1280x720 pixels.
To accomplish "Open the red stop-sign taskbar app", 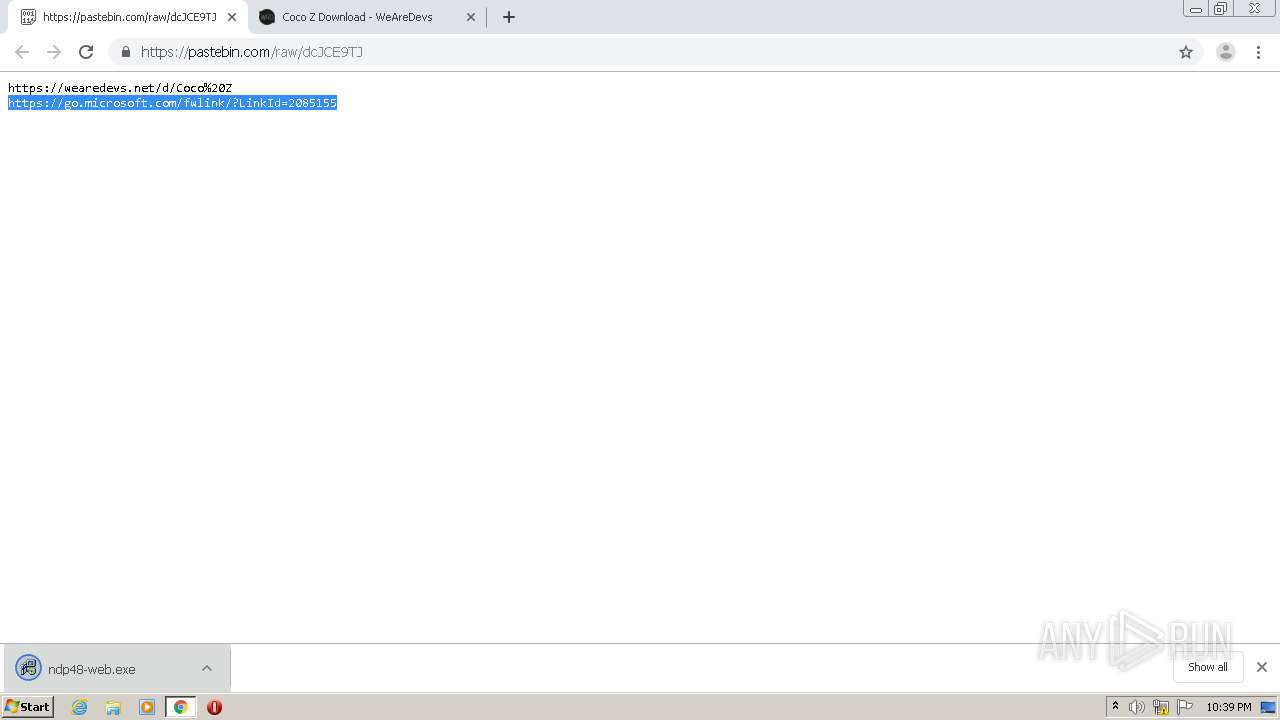I will pyautogui.click(x=214, y=707).
